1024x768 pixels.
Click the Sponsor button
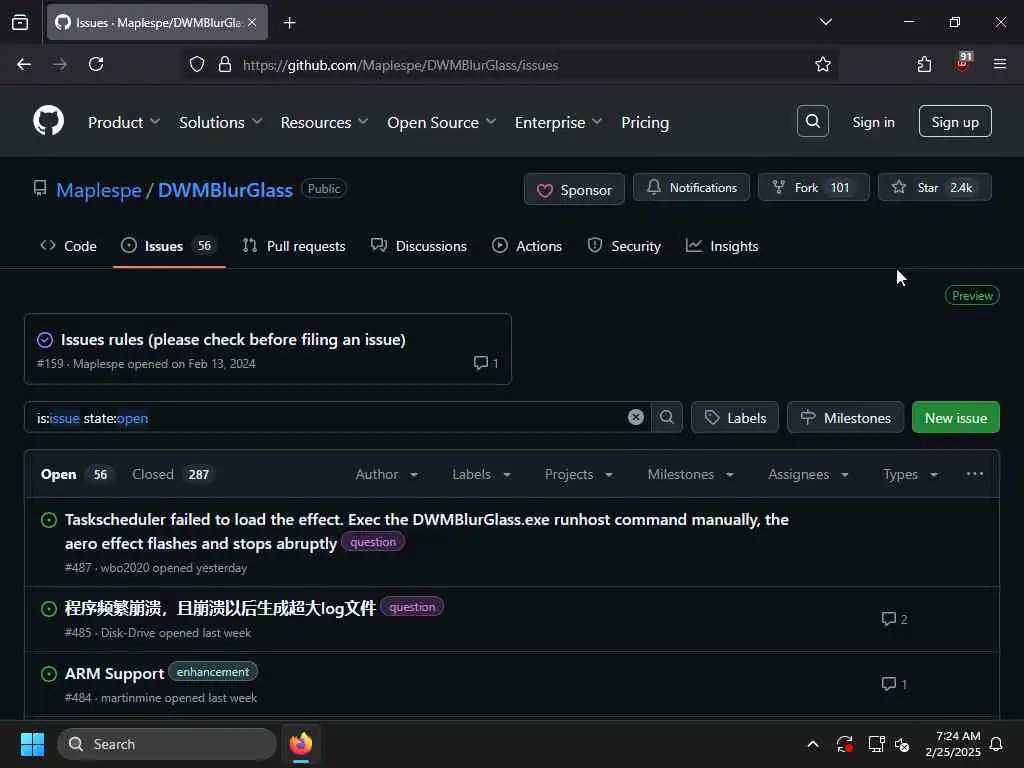pos(574,189)
